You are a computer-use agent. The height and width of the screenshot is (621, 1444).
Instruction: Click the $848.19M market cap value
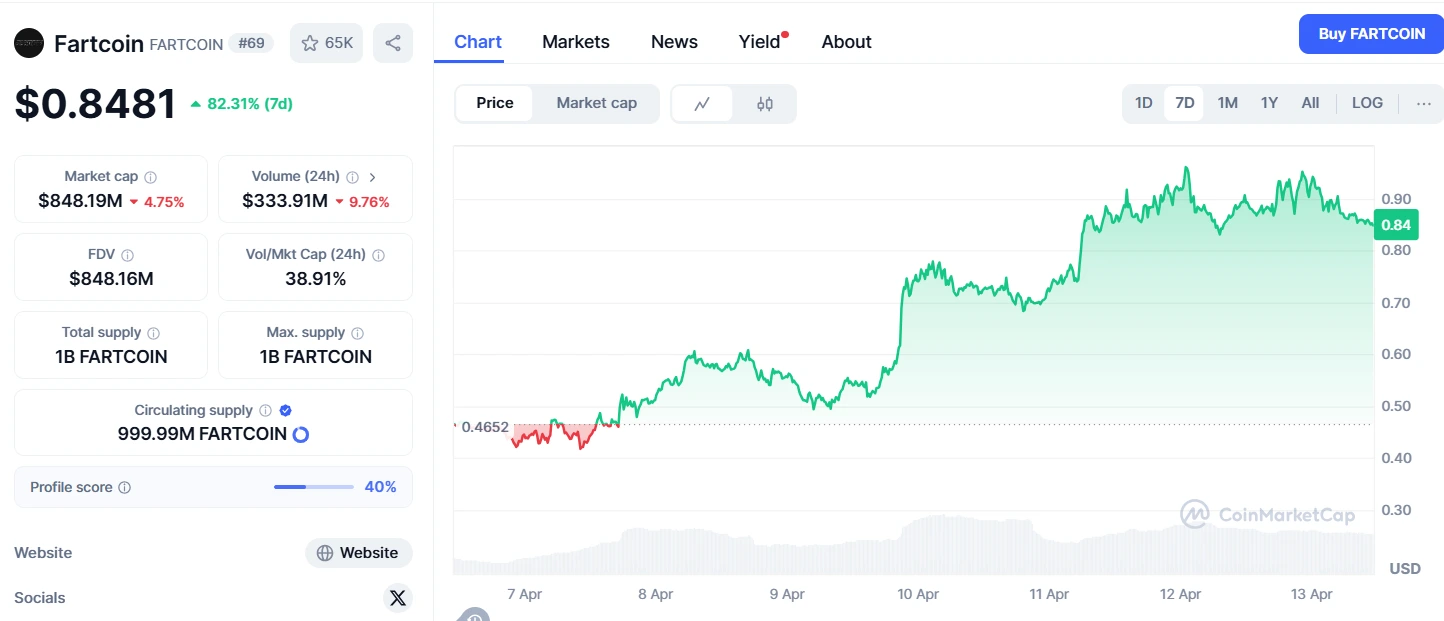point(80,201)
